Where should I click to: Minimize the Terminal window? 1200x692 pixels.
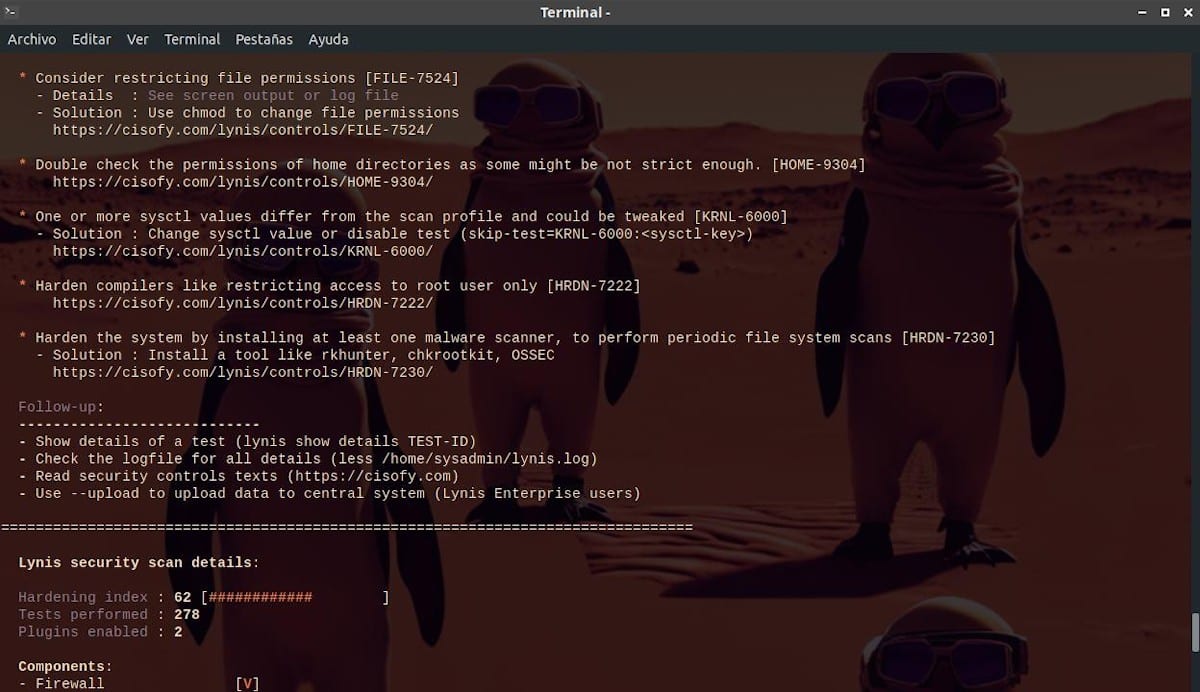point(1144,12)
